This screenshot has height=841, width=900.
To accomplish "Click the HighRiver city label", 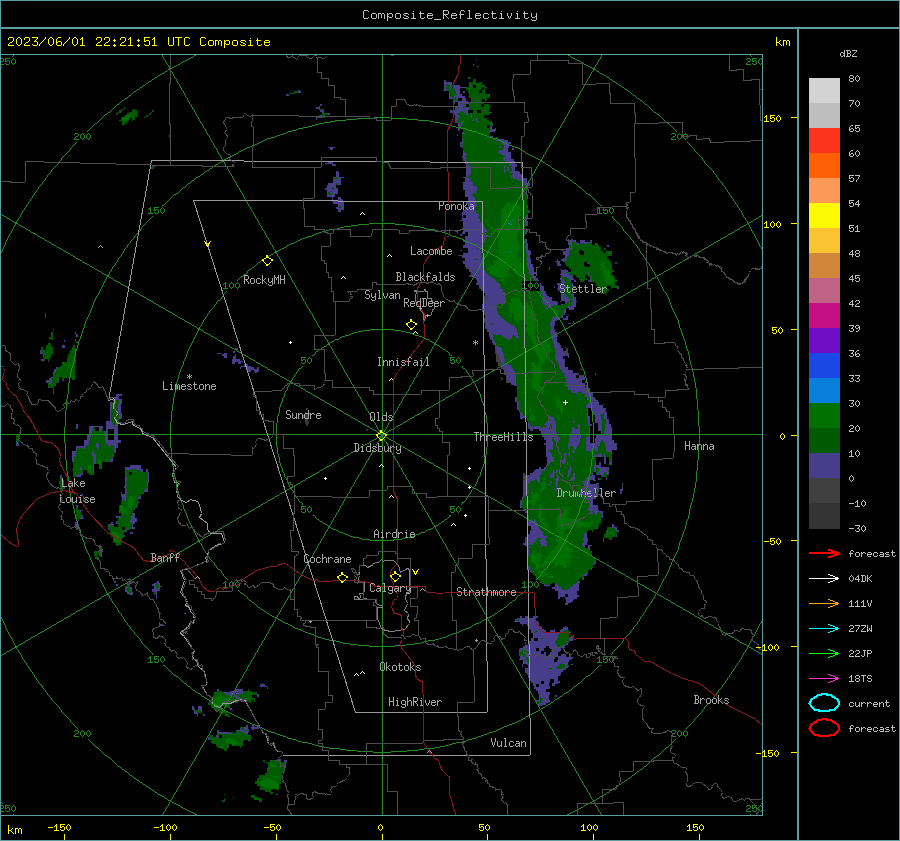I will coord(415,702).
